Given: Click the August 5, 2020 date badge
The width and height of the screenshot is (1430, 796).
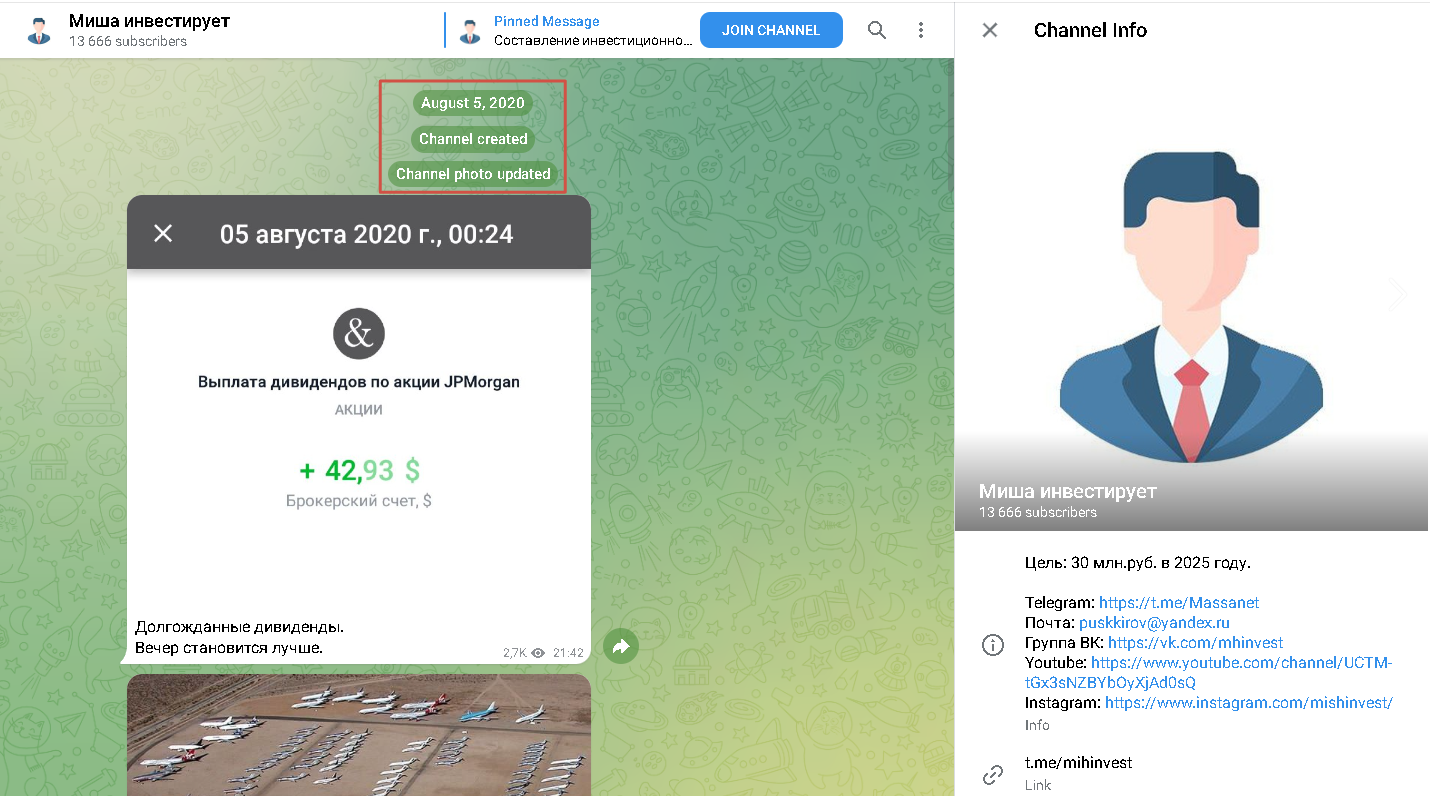Looking at the screenshot, I should [x=473, y=103].
